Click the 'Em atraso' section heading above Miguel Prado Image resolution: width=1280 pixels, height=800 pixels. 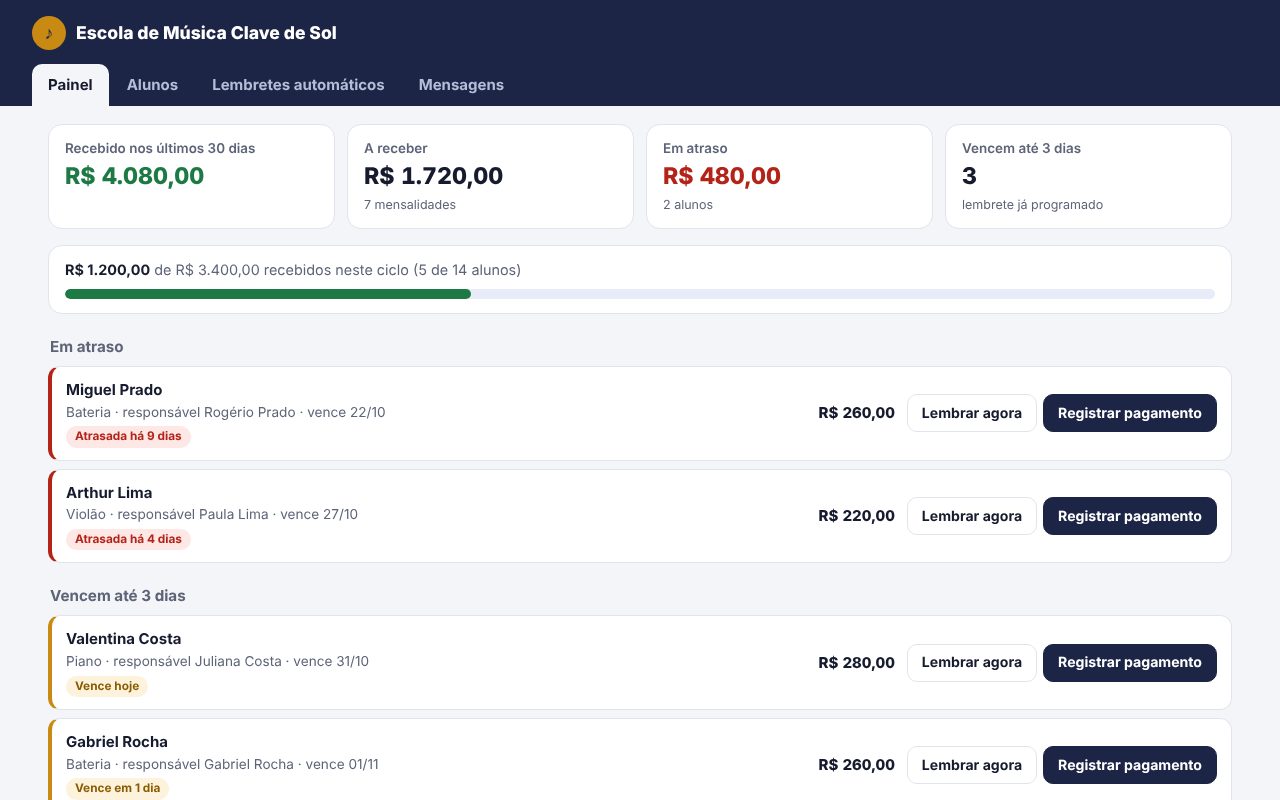(87, 347)
